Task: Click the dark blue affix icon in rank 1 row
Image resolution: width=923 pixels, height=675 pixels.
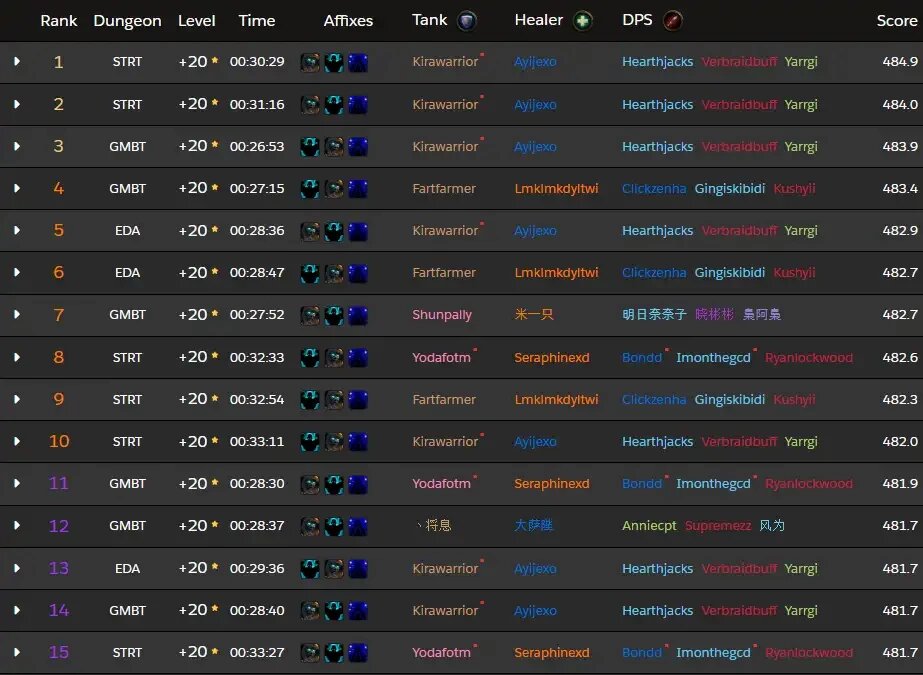Action: click(357, 62)
